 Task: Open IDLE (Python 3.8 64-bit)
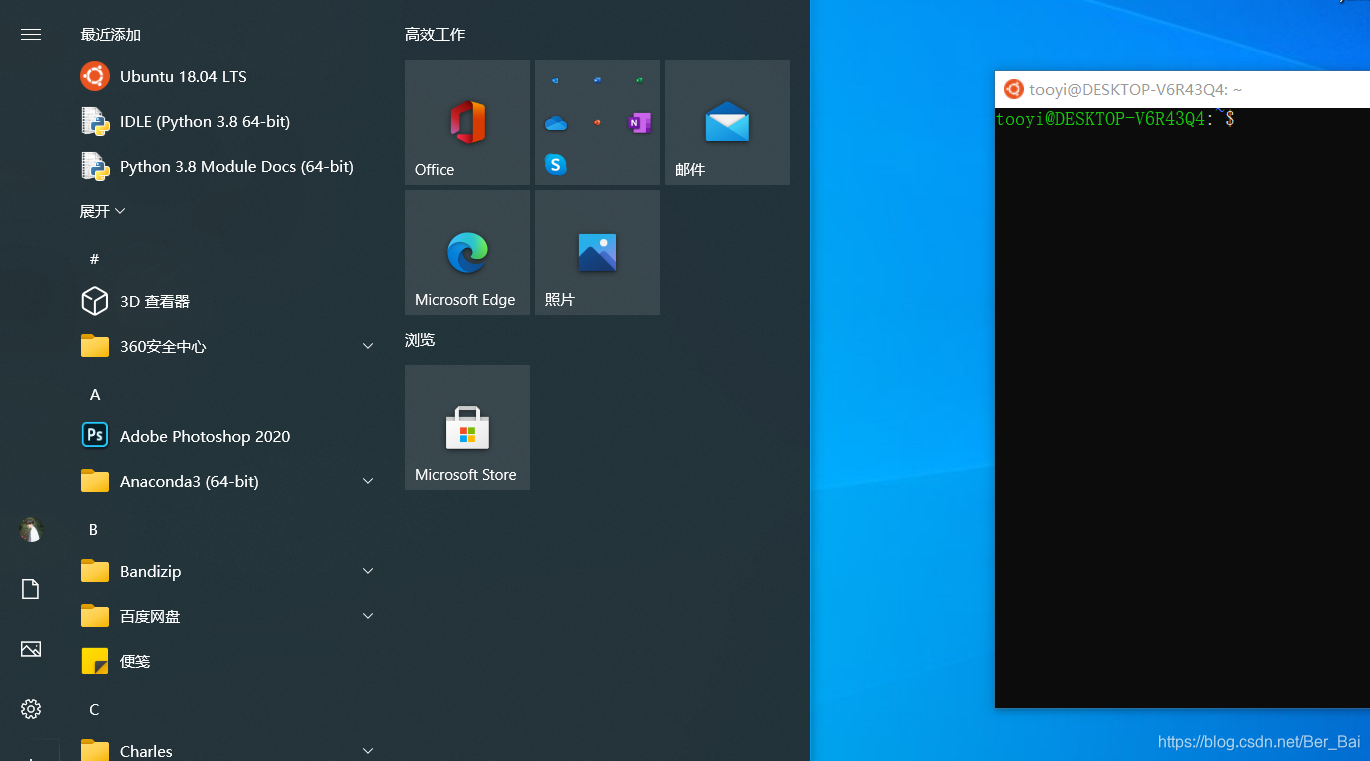click(204, 121)
